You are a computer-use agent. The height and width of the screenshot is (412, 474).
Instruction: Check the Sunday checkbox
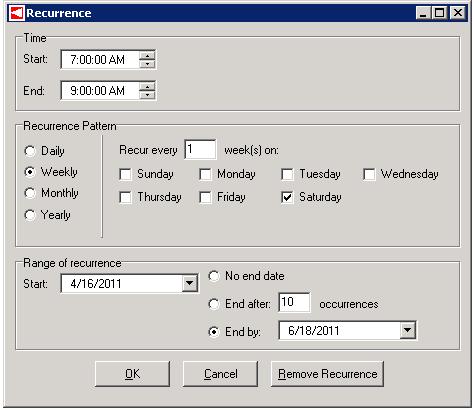coord(125,174)
